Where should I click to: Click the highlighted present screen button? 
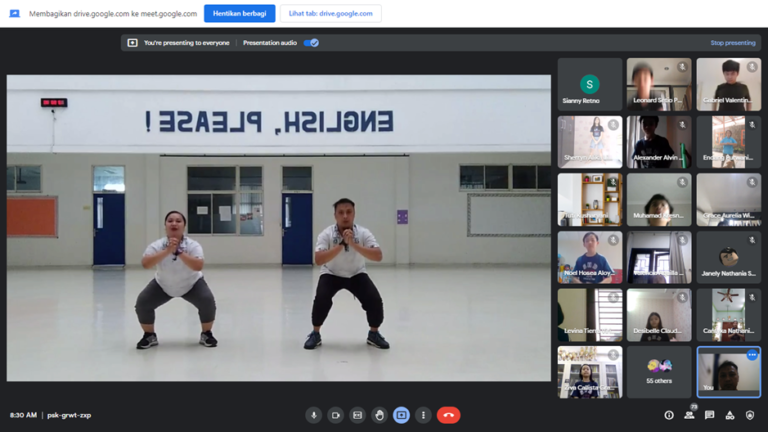tap(401, 415)
